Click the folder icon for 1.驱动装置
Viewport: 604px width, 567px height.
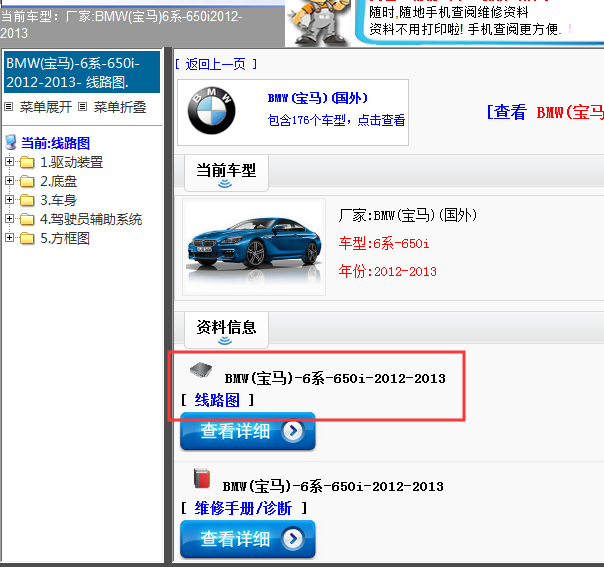point(27,163)
